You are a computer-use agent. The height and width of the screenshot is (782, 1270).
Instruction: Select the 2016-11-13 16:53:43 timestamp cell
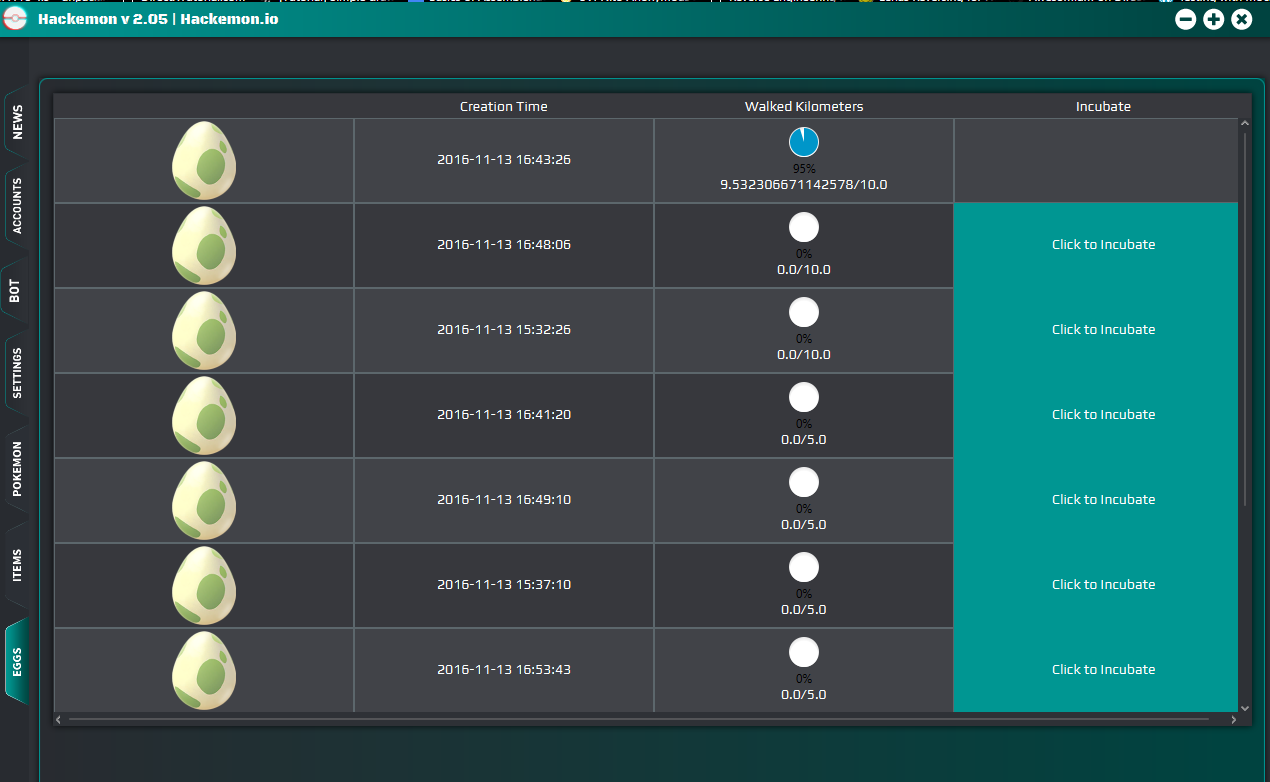[504, 670]
